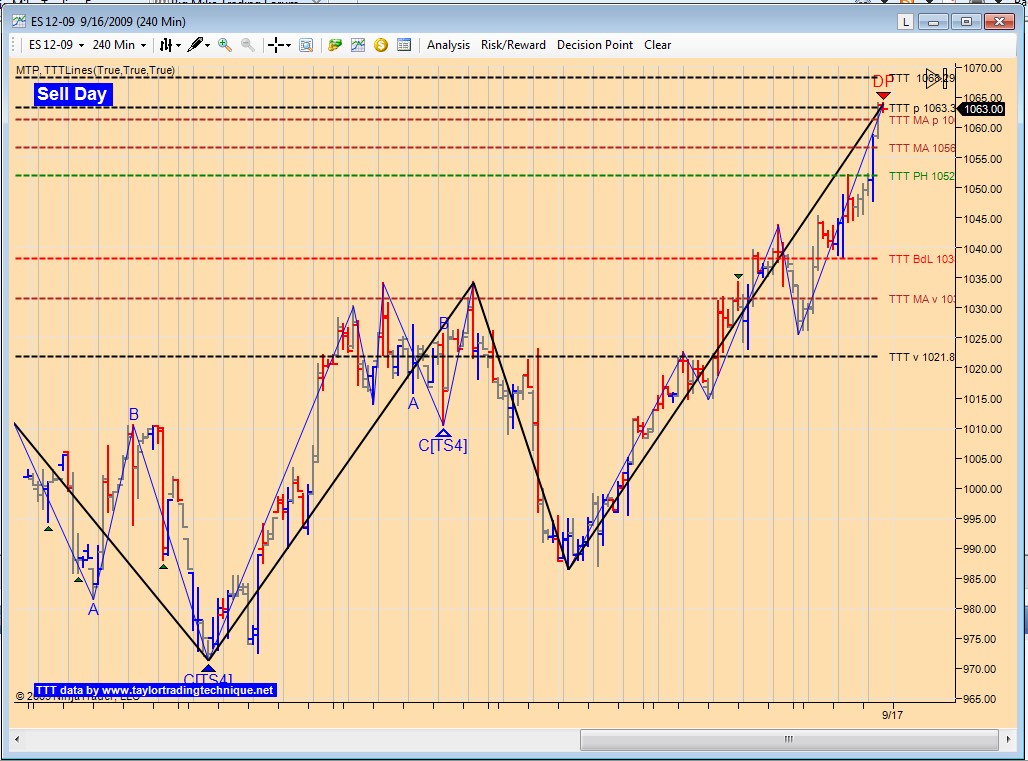Minimize the chart window

(x=934, y=22)
